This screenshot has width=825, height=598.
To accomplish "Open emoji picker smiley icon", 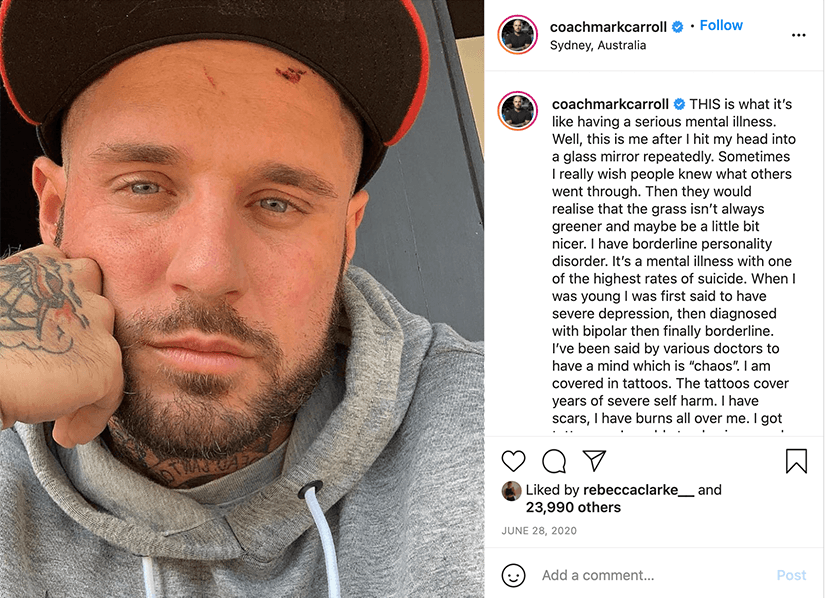I will (x=513, y=575).
